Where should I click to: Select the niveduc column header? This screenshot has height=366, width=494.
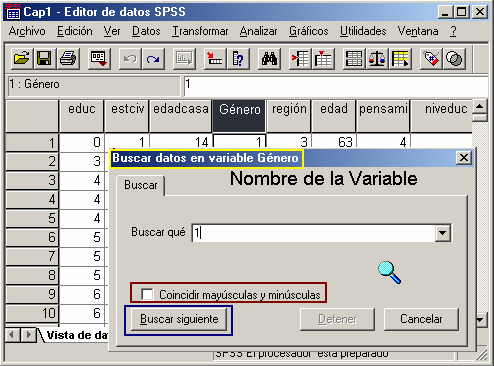[x=442, y=115]
